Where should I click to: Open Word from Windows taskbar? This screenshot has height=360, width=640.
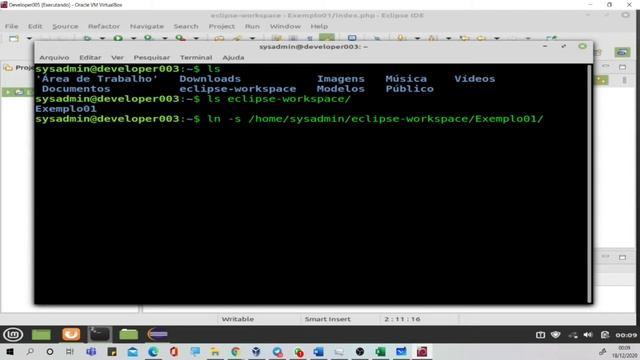[318, 351]
